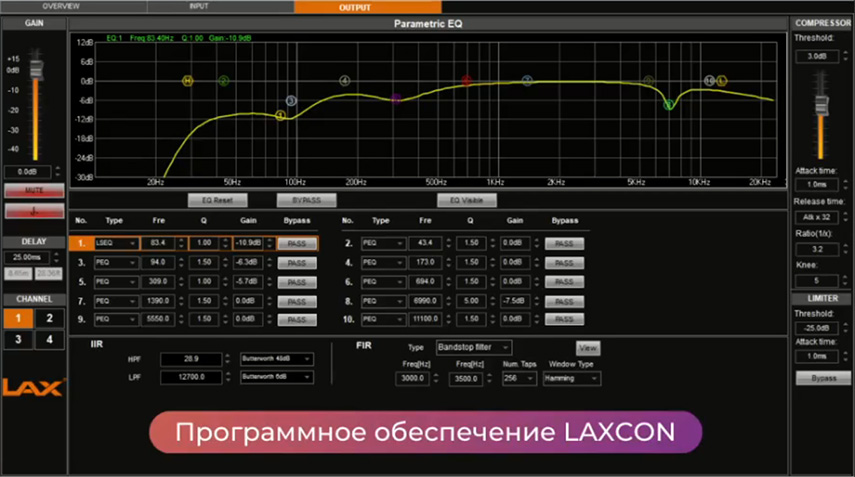
Task: Toggle the phase invert button below MUTE
Action: [34, 212]
